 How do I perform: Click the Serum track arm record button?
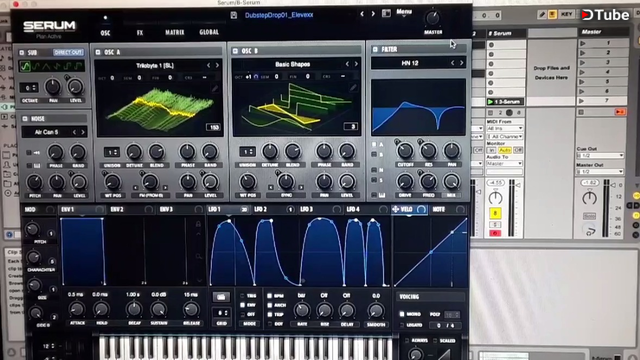click(x=495, y=233)
